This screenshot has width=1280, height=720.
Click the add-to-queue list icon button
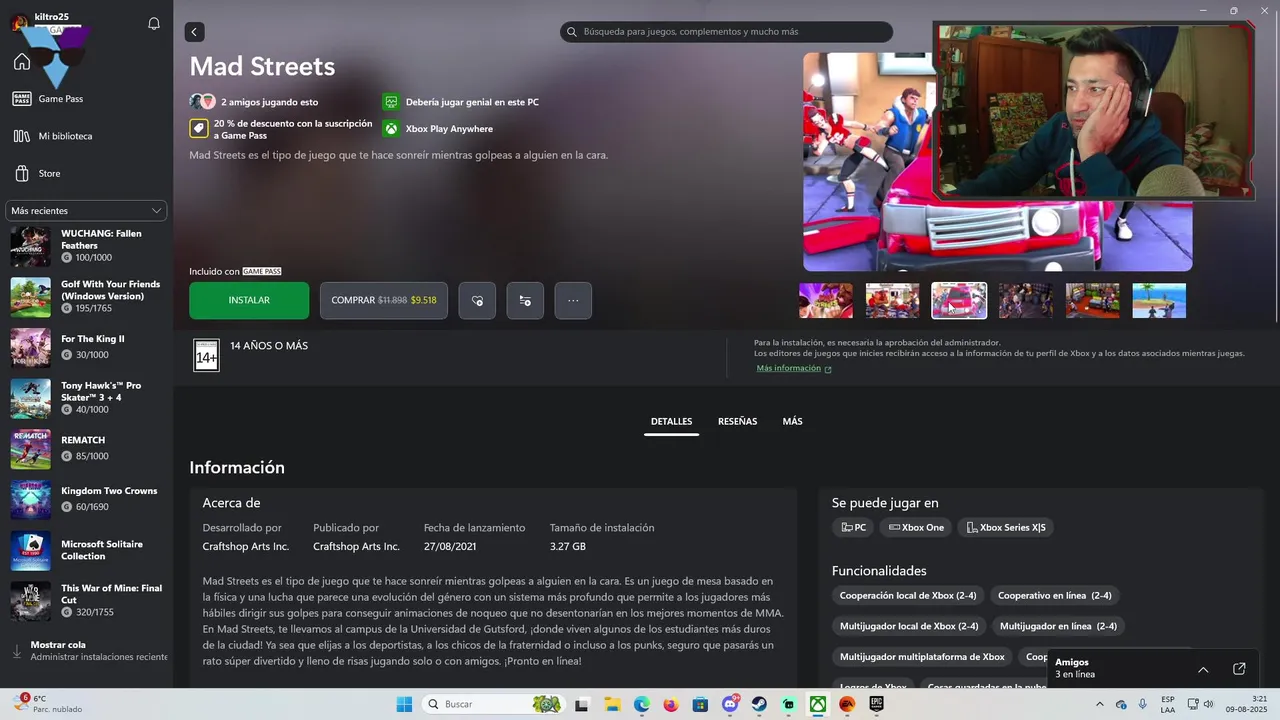pos(525,300)
